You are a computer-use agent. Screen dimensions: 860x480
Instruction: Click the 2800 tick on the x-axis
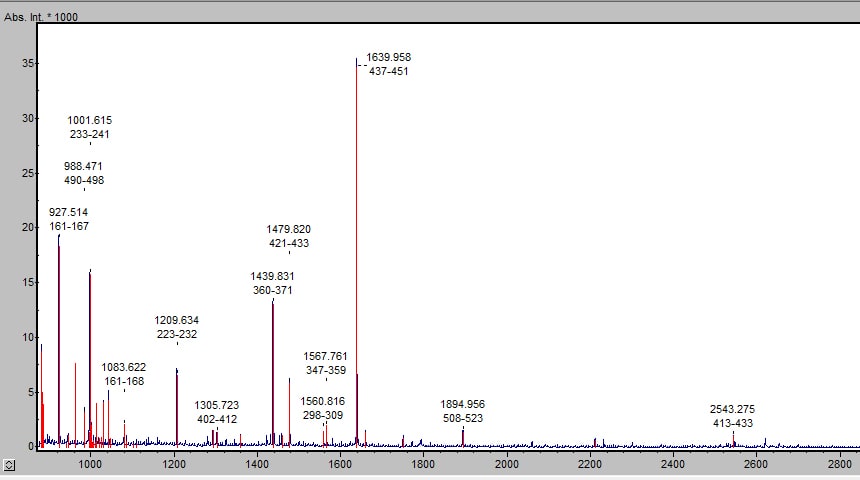tap(840, 464)
